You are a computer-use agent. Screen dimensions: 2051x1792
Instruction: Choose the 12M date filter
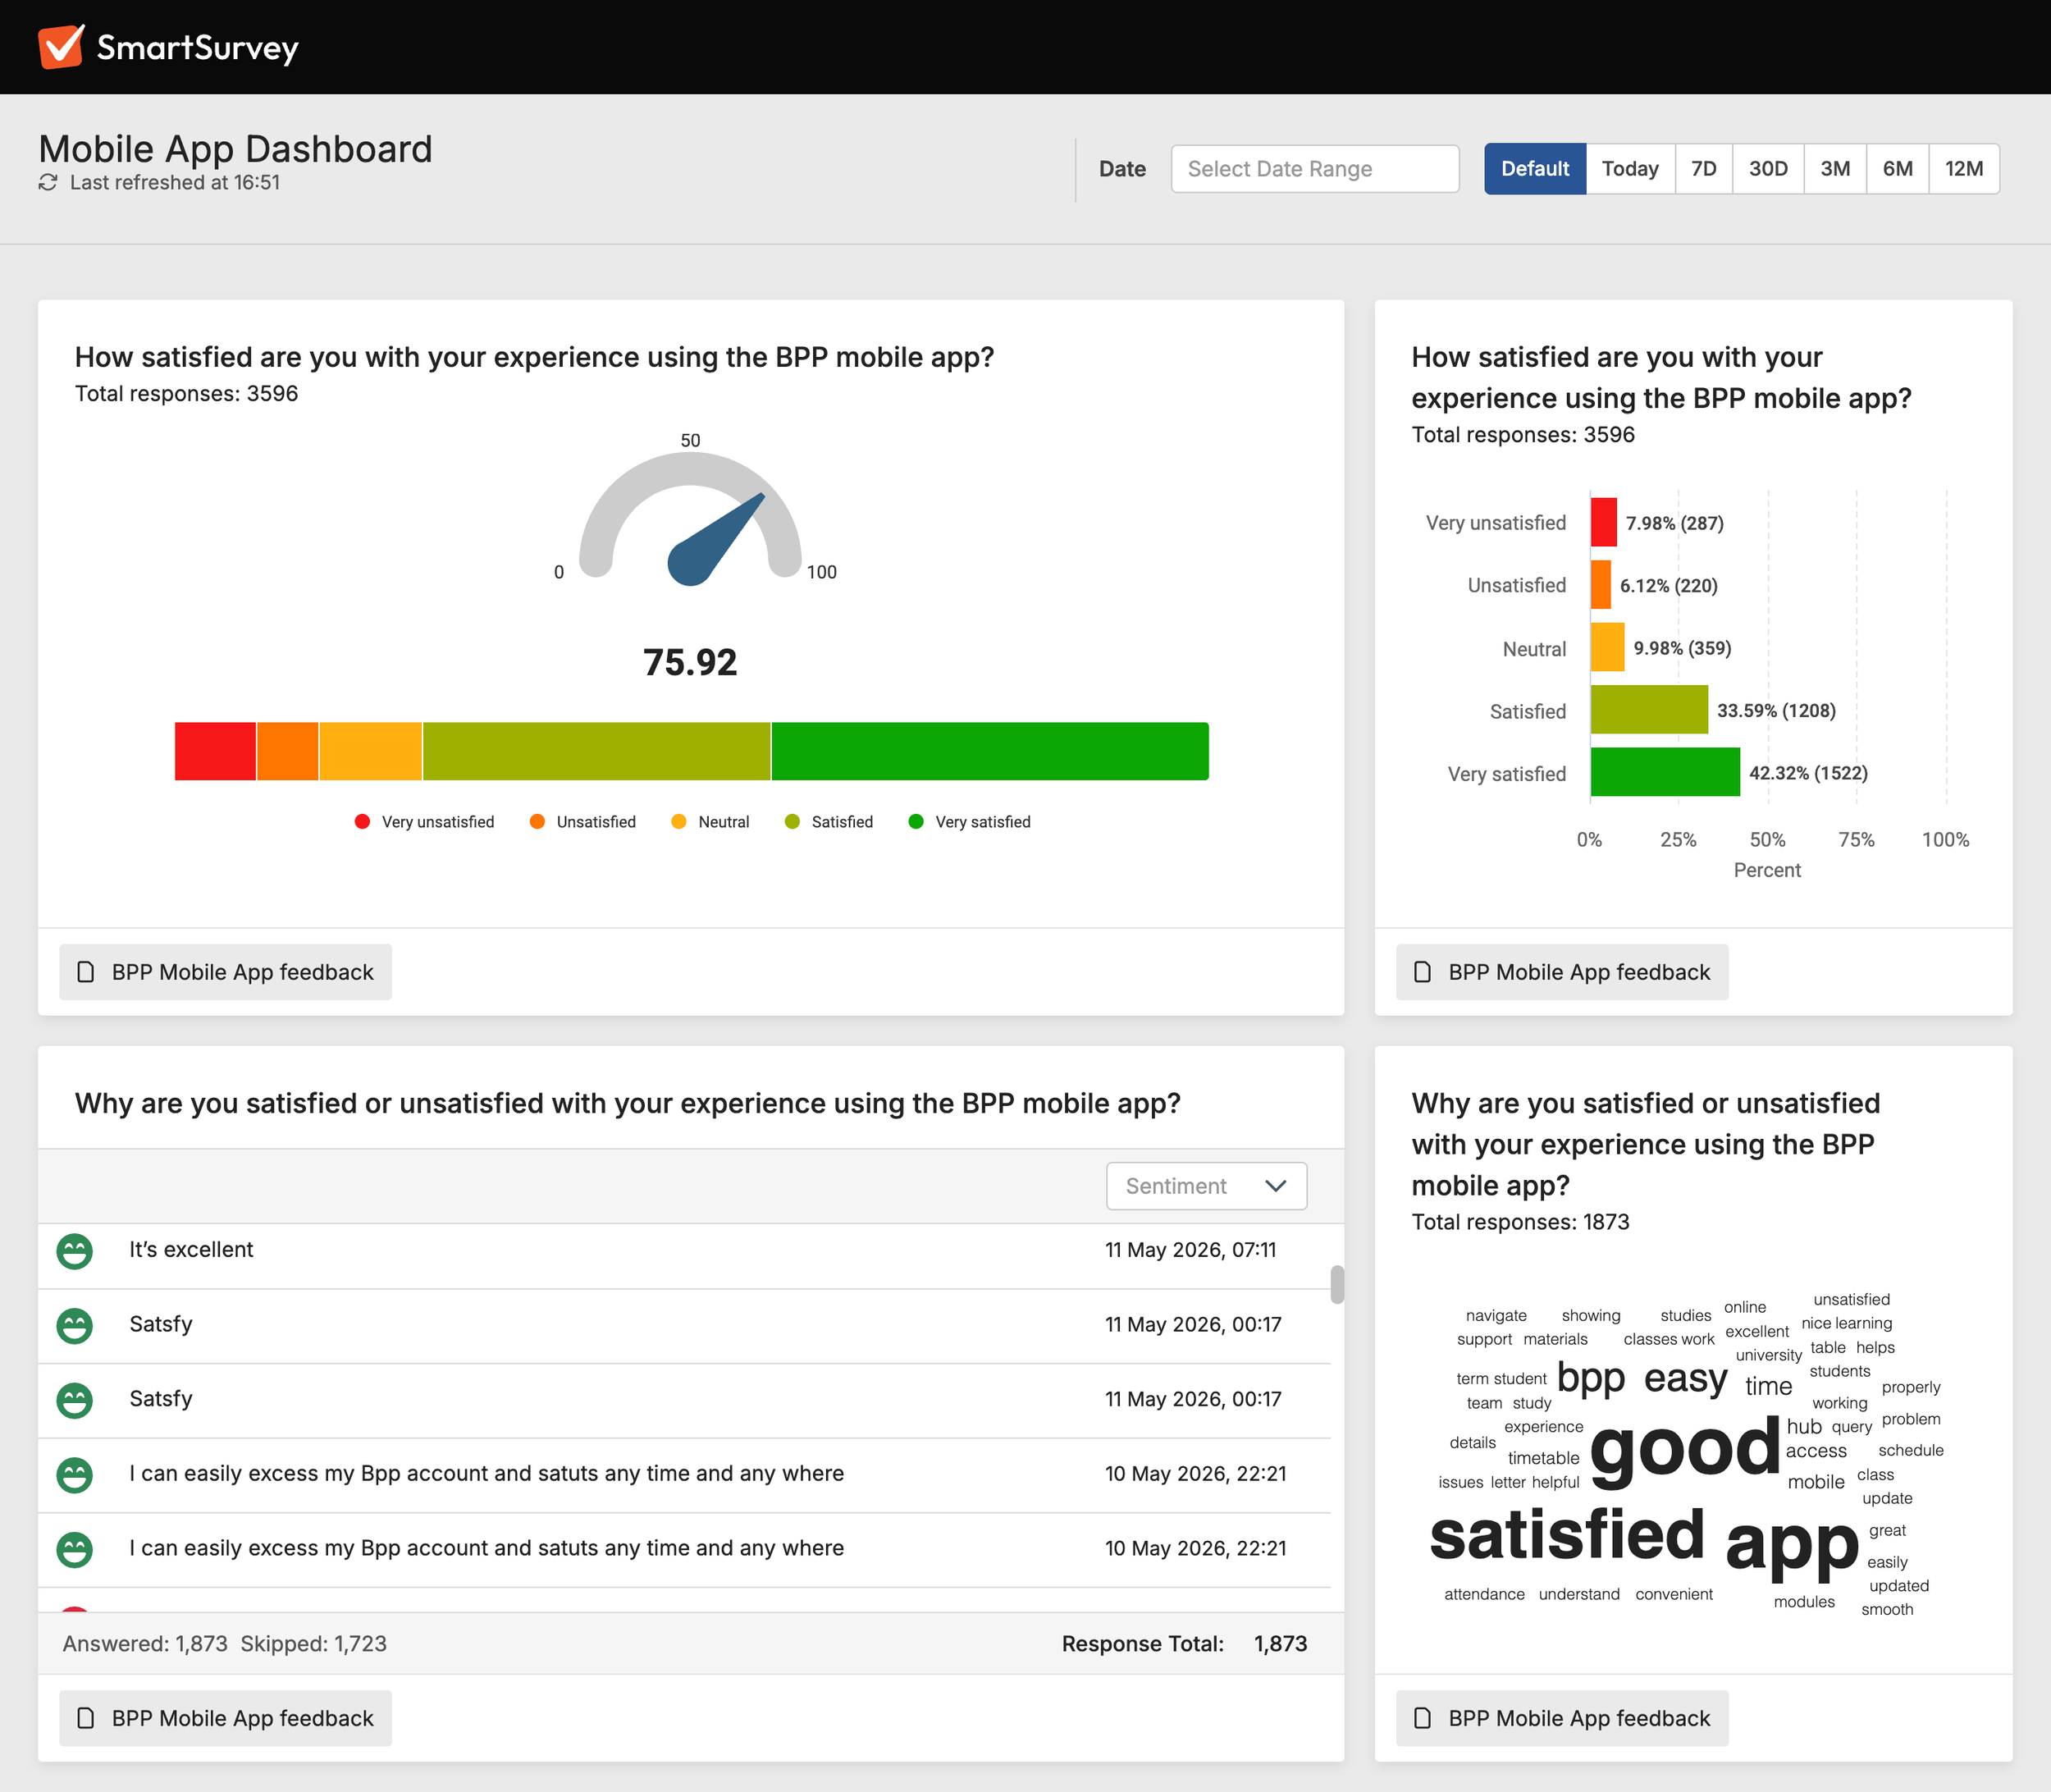[x=1964, y=169]
